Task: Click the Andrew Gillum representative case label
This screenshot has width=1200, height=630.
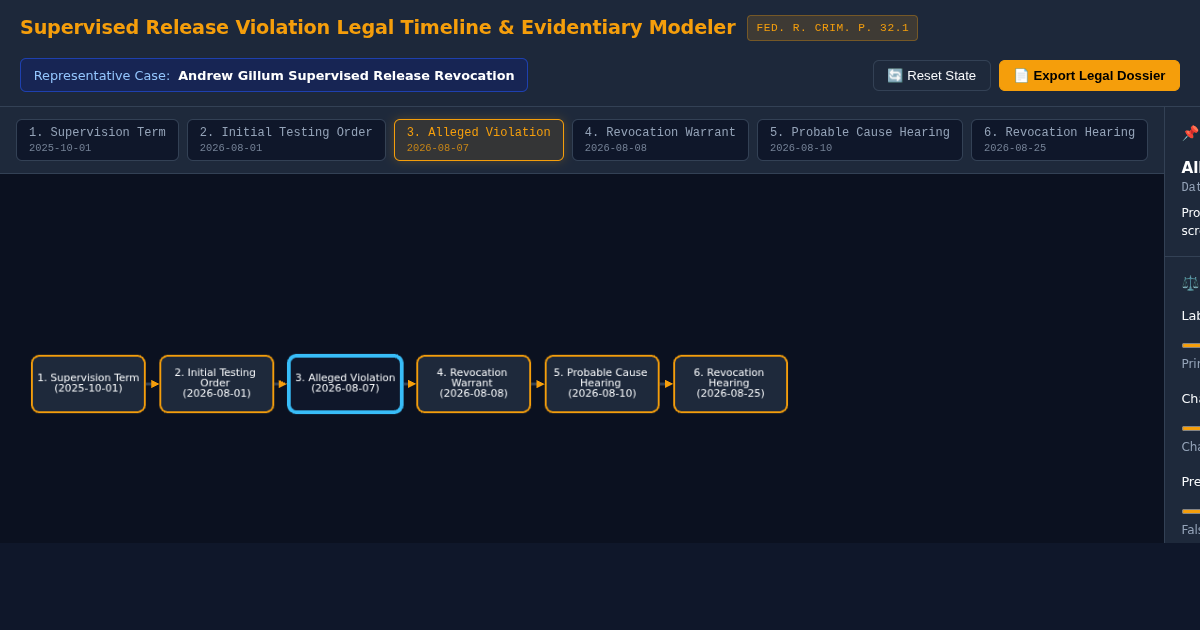Action: pyautogui.click(x=274, y=75)
